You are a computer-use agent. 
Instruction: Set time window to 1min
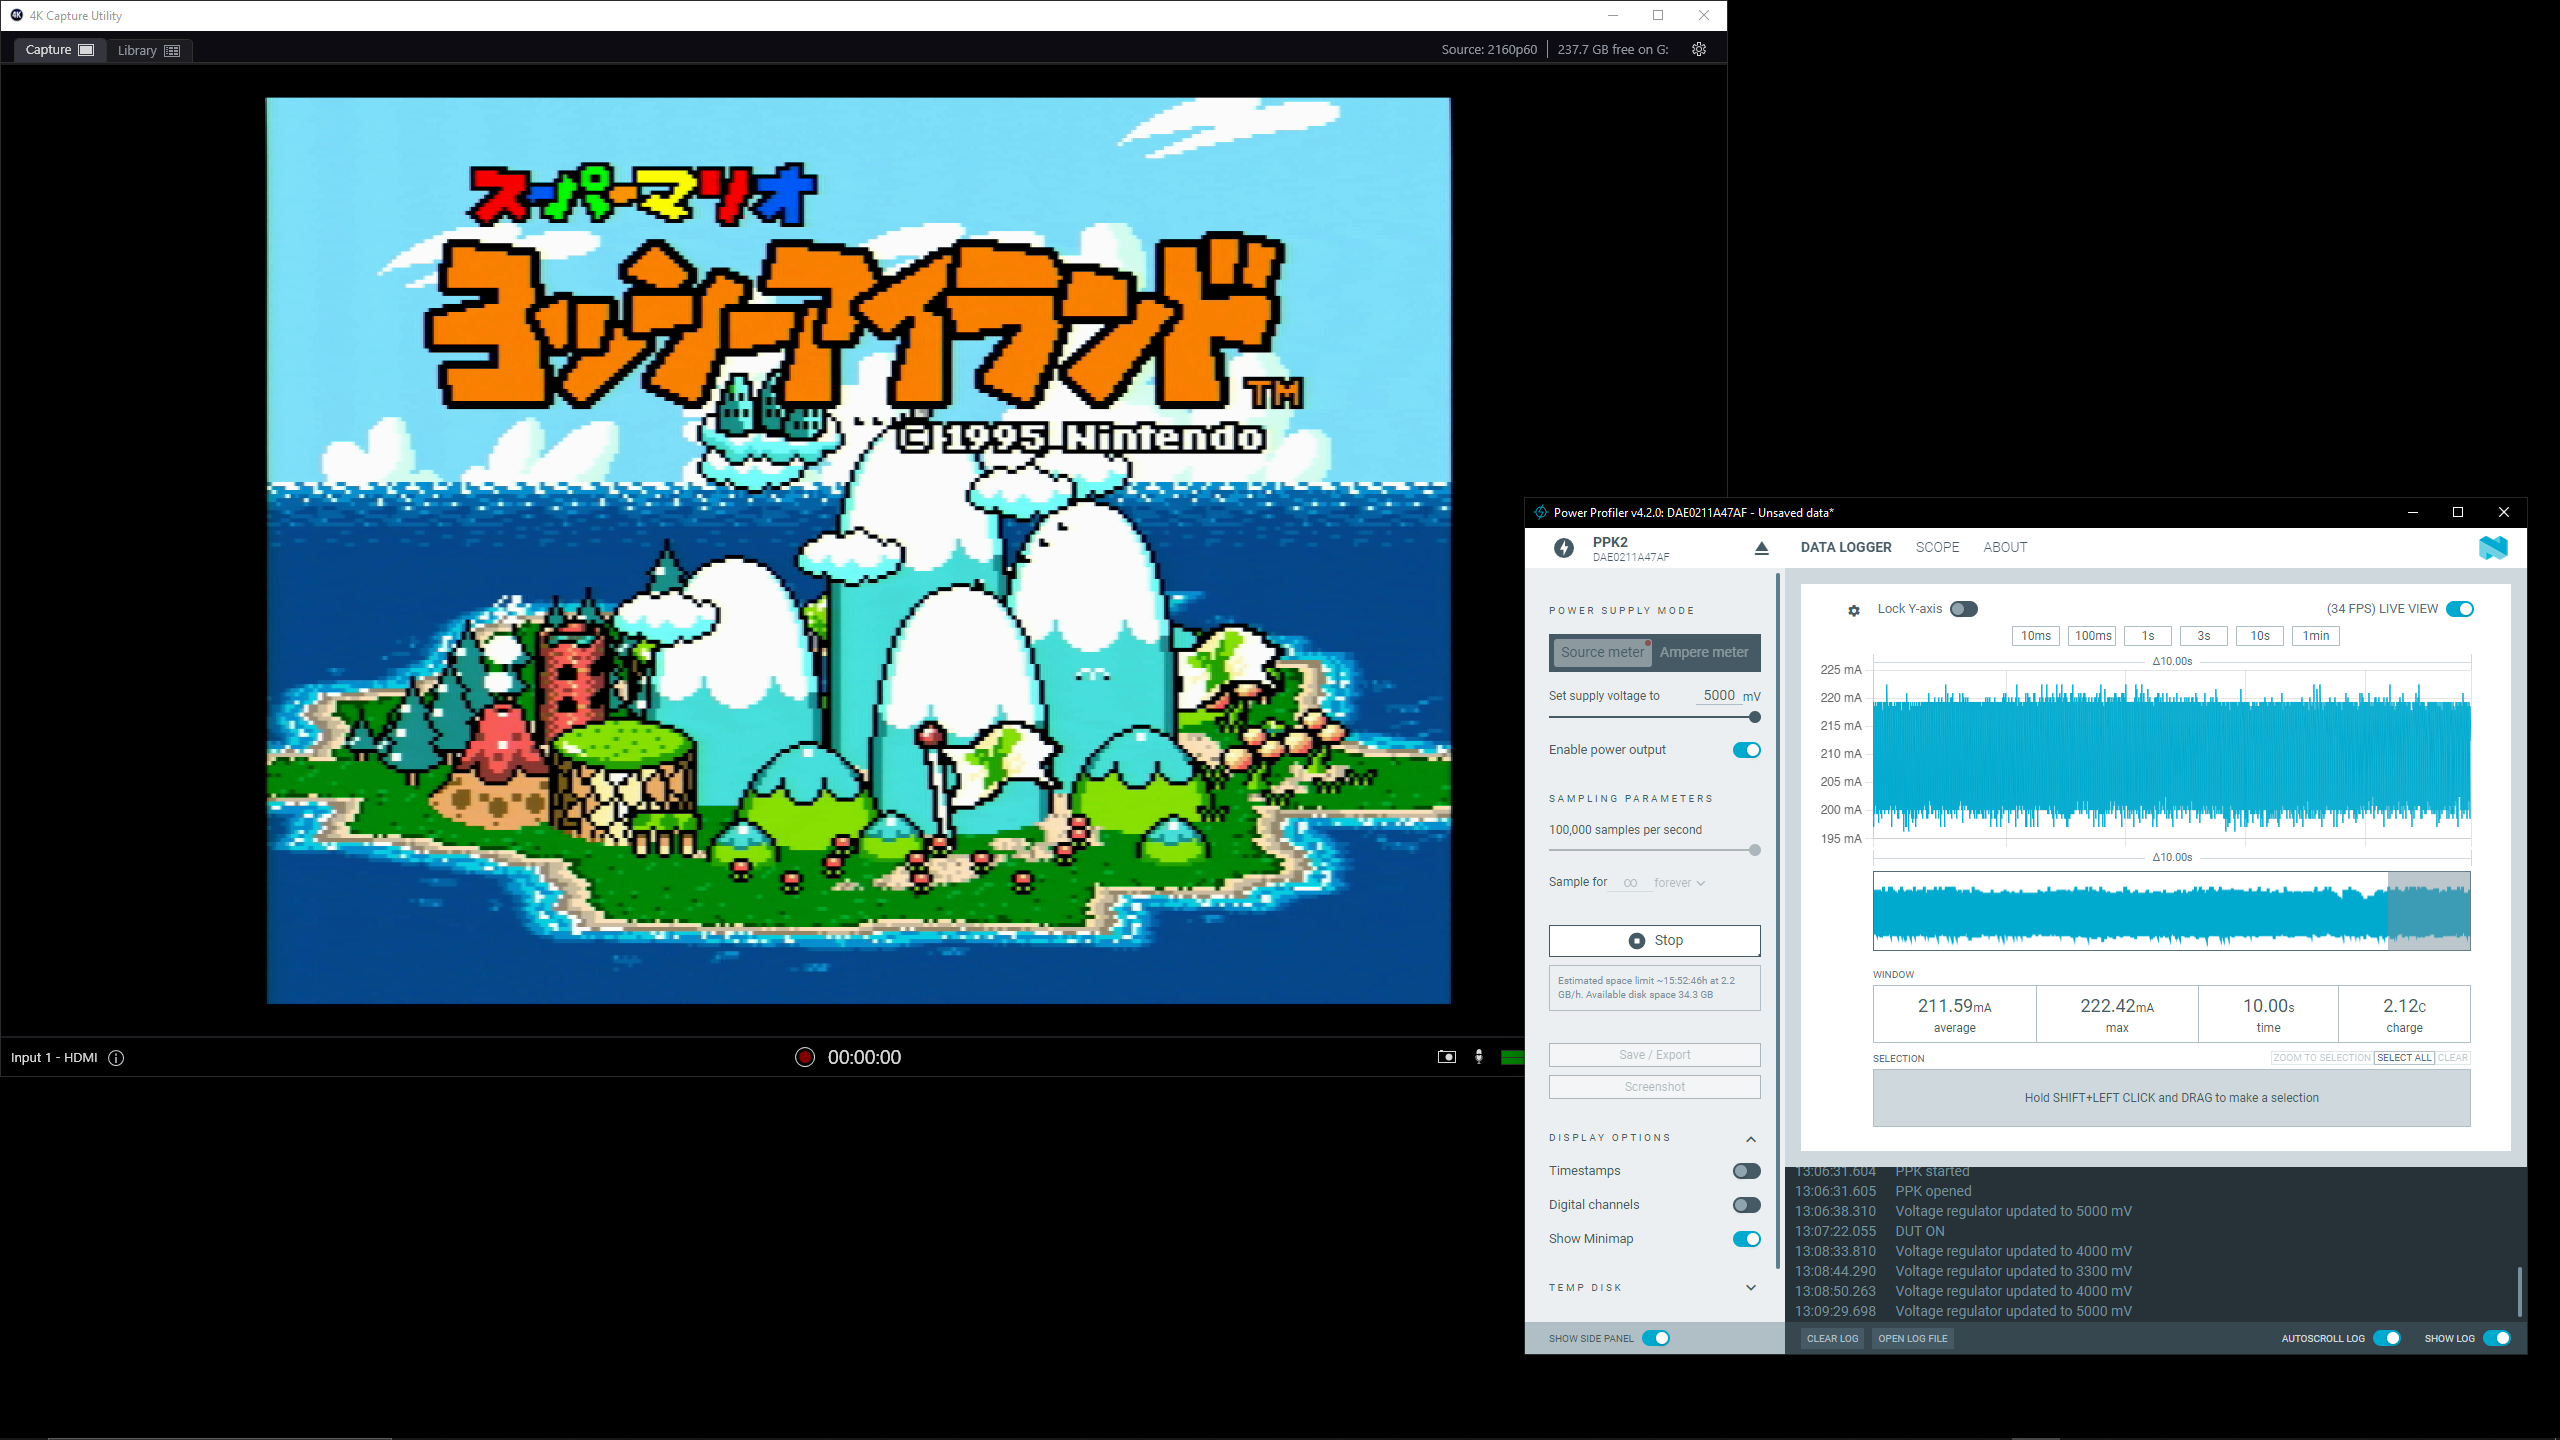[x=2316, y=636]
